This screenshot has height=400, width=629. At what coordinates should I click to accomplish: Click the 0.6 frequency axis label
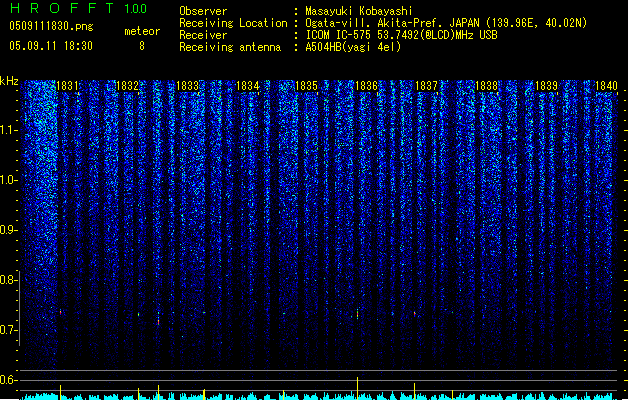coord(9,380)
